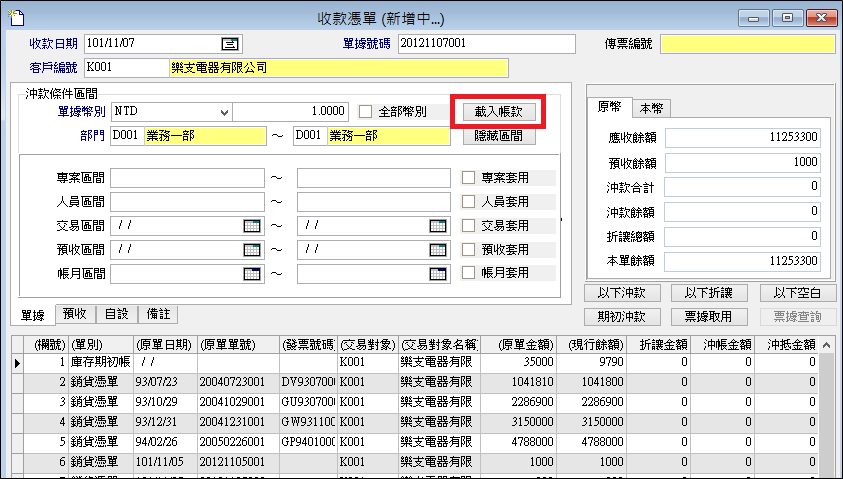Open calendar for 帳月區間 start date
The image size is (843, 479).
point(251,273)
